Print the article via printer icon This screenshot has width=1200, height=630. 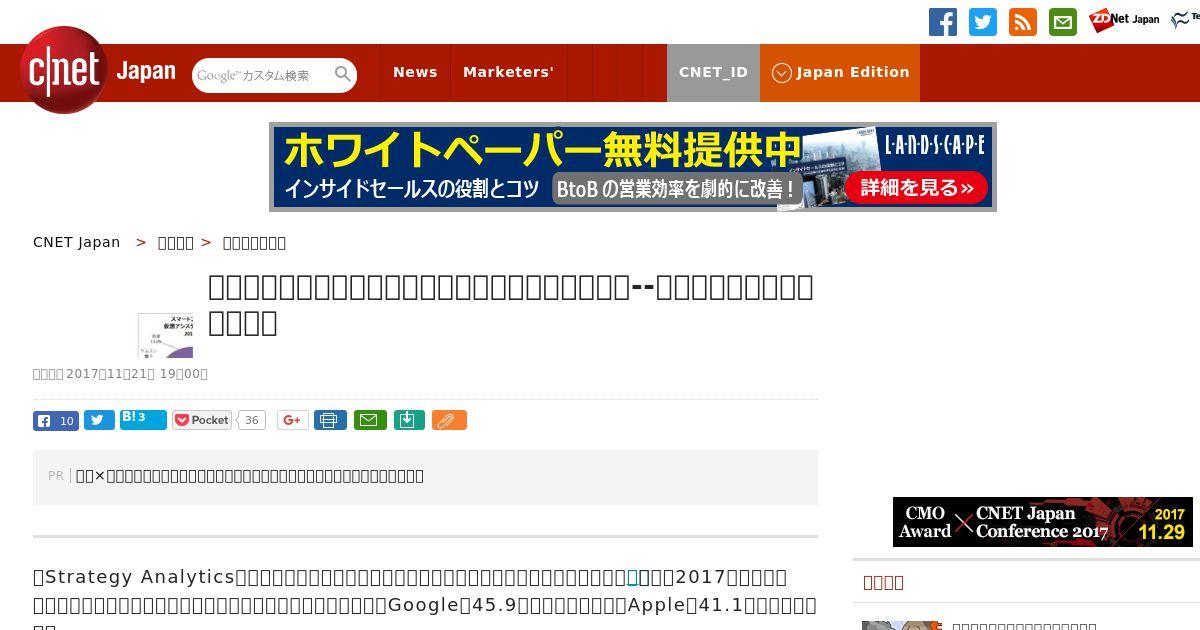(x=330, y=420)
